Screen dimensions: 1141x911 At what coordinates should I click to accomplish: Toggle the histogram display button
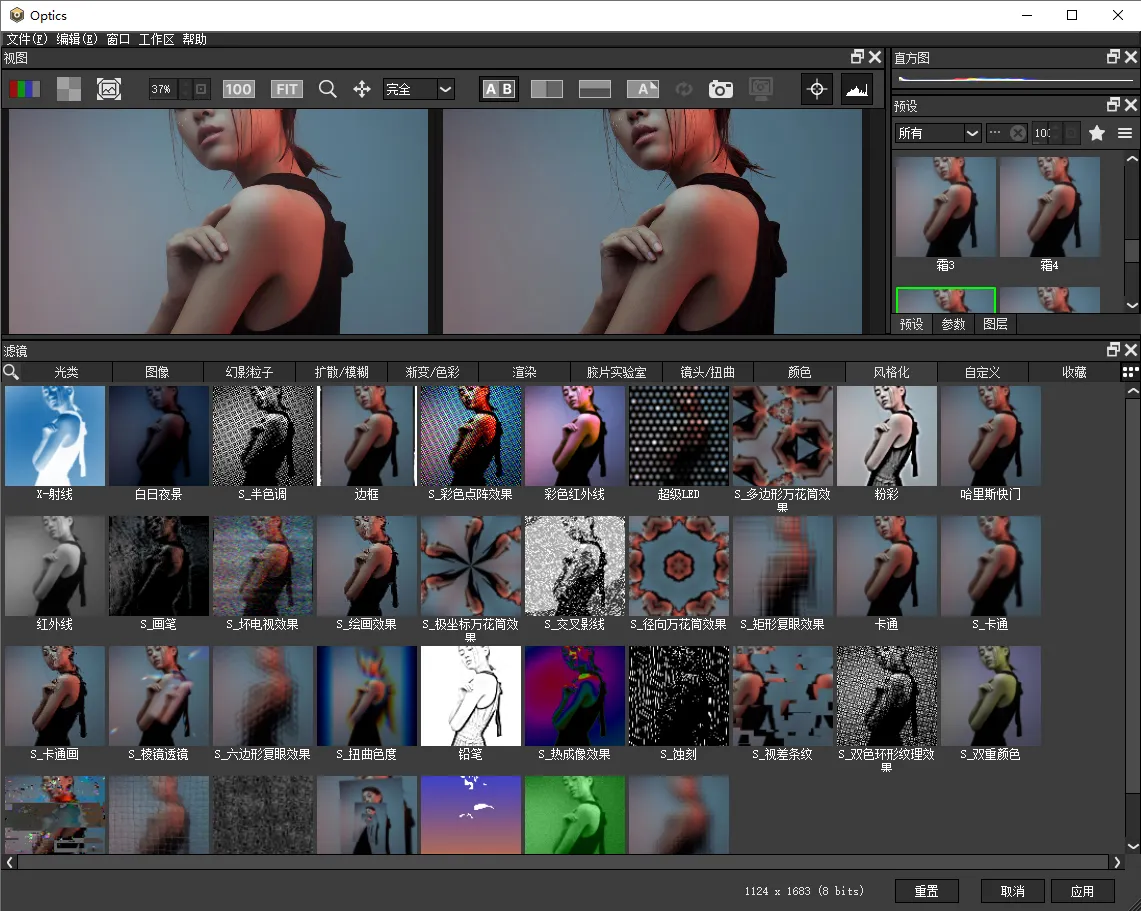click(x=857, y=89)
